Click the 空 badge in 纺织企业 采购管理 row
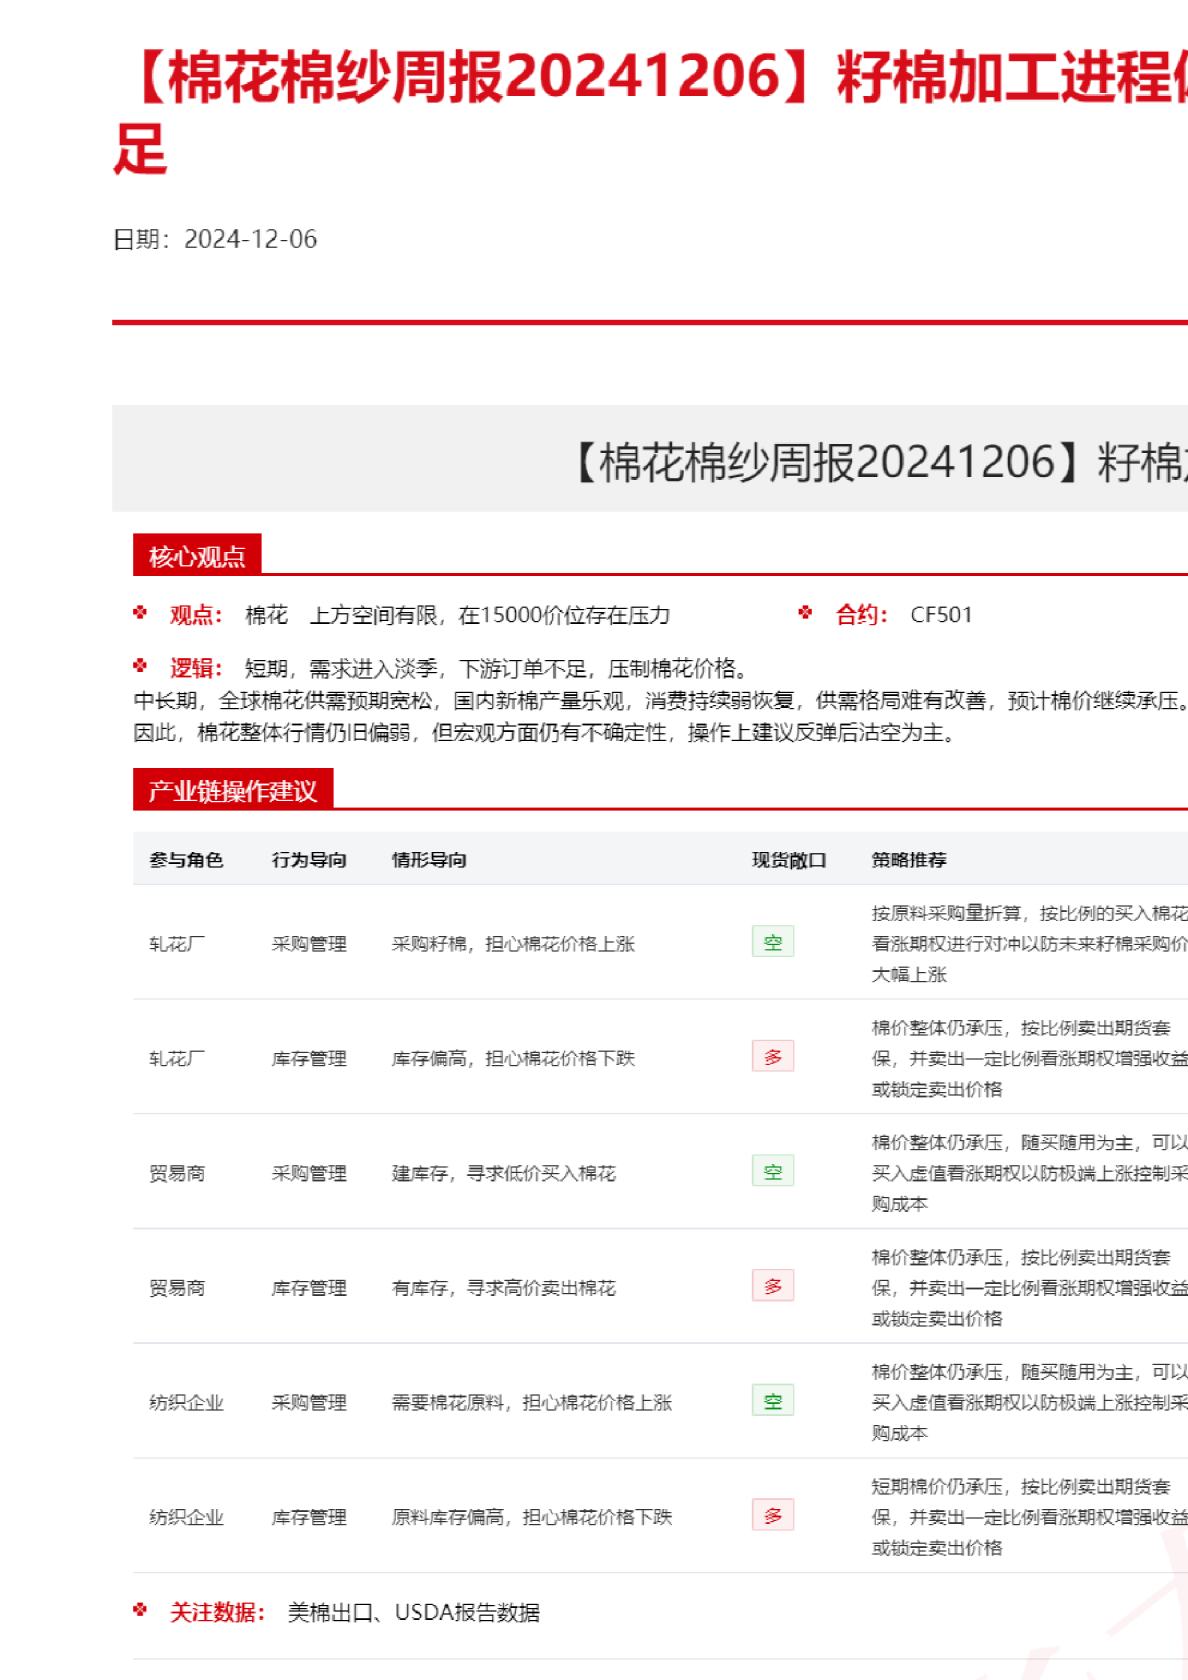The width and height of the screenshot is (1188, 1680). point(772,1401)
